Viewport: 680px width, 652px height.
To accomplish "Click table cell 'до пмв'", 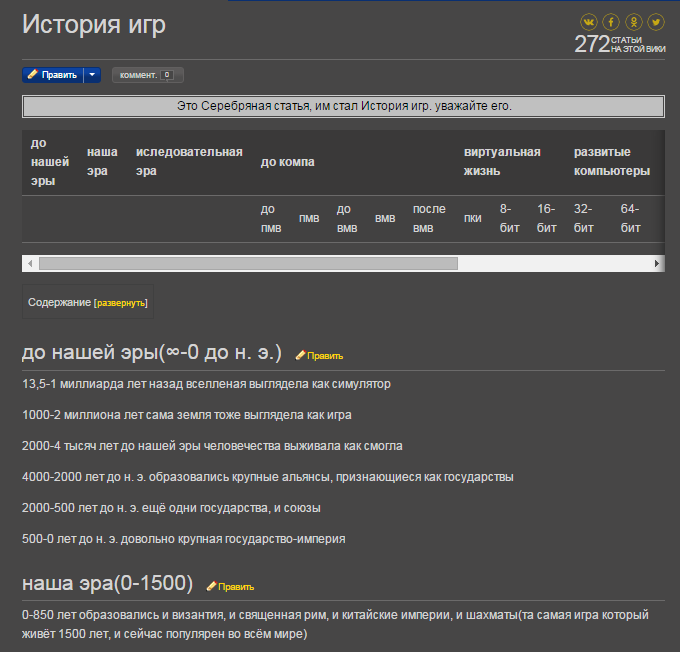I will point(271,219).
